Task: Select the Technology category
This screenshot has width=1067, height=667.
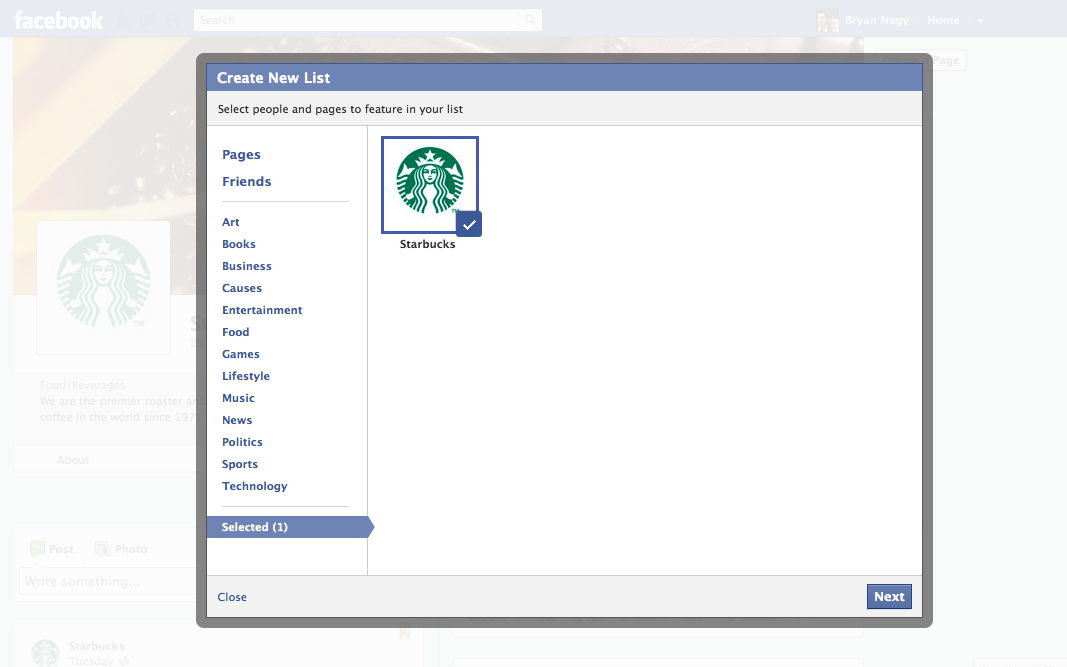Action: [254, 486]
